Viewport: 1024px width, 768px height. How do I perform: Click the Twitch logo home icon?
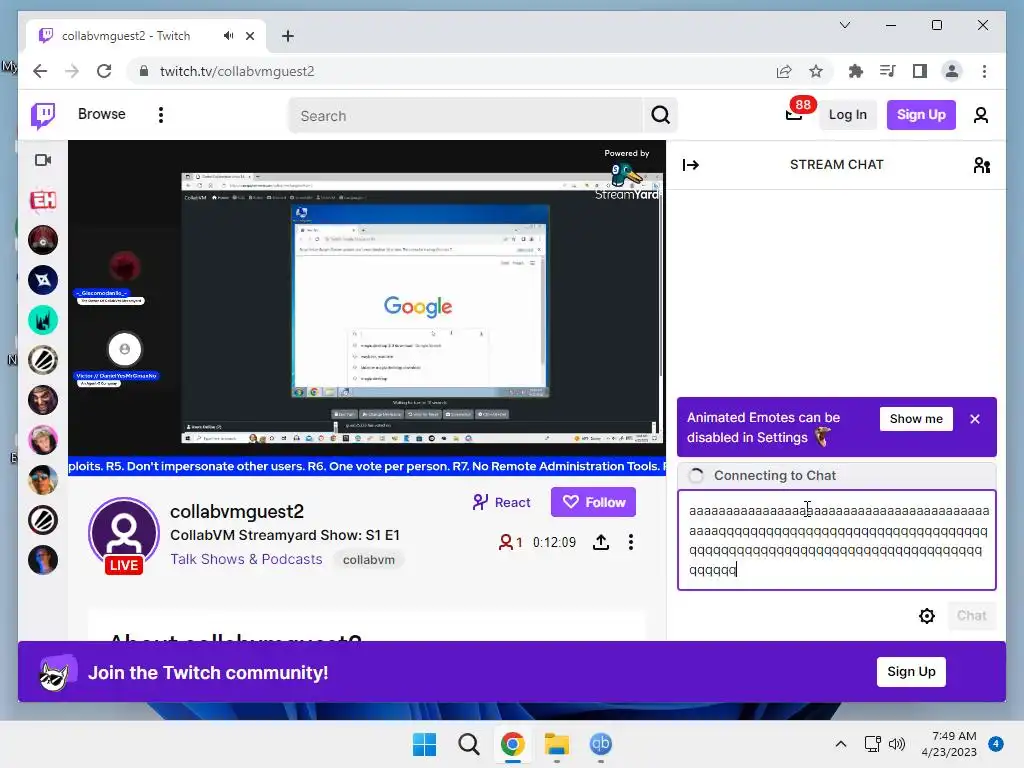(43, 116)
